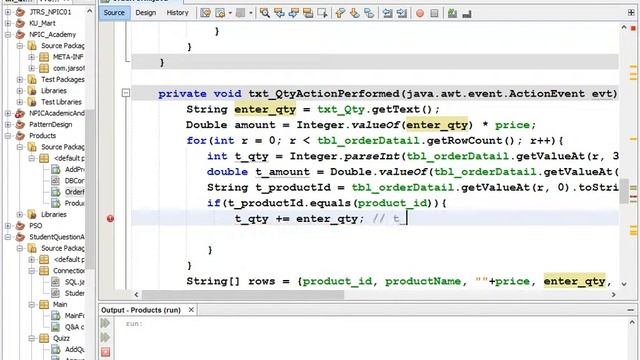Image resolution: width=640 pixels, height=360 pixels.
Task: Open the Forward button history dropdown arrow
Action: [251, 13]
